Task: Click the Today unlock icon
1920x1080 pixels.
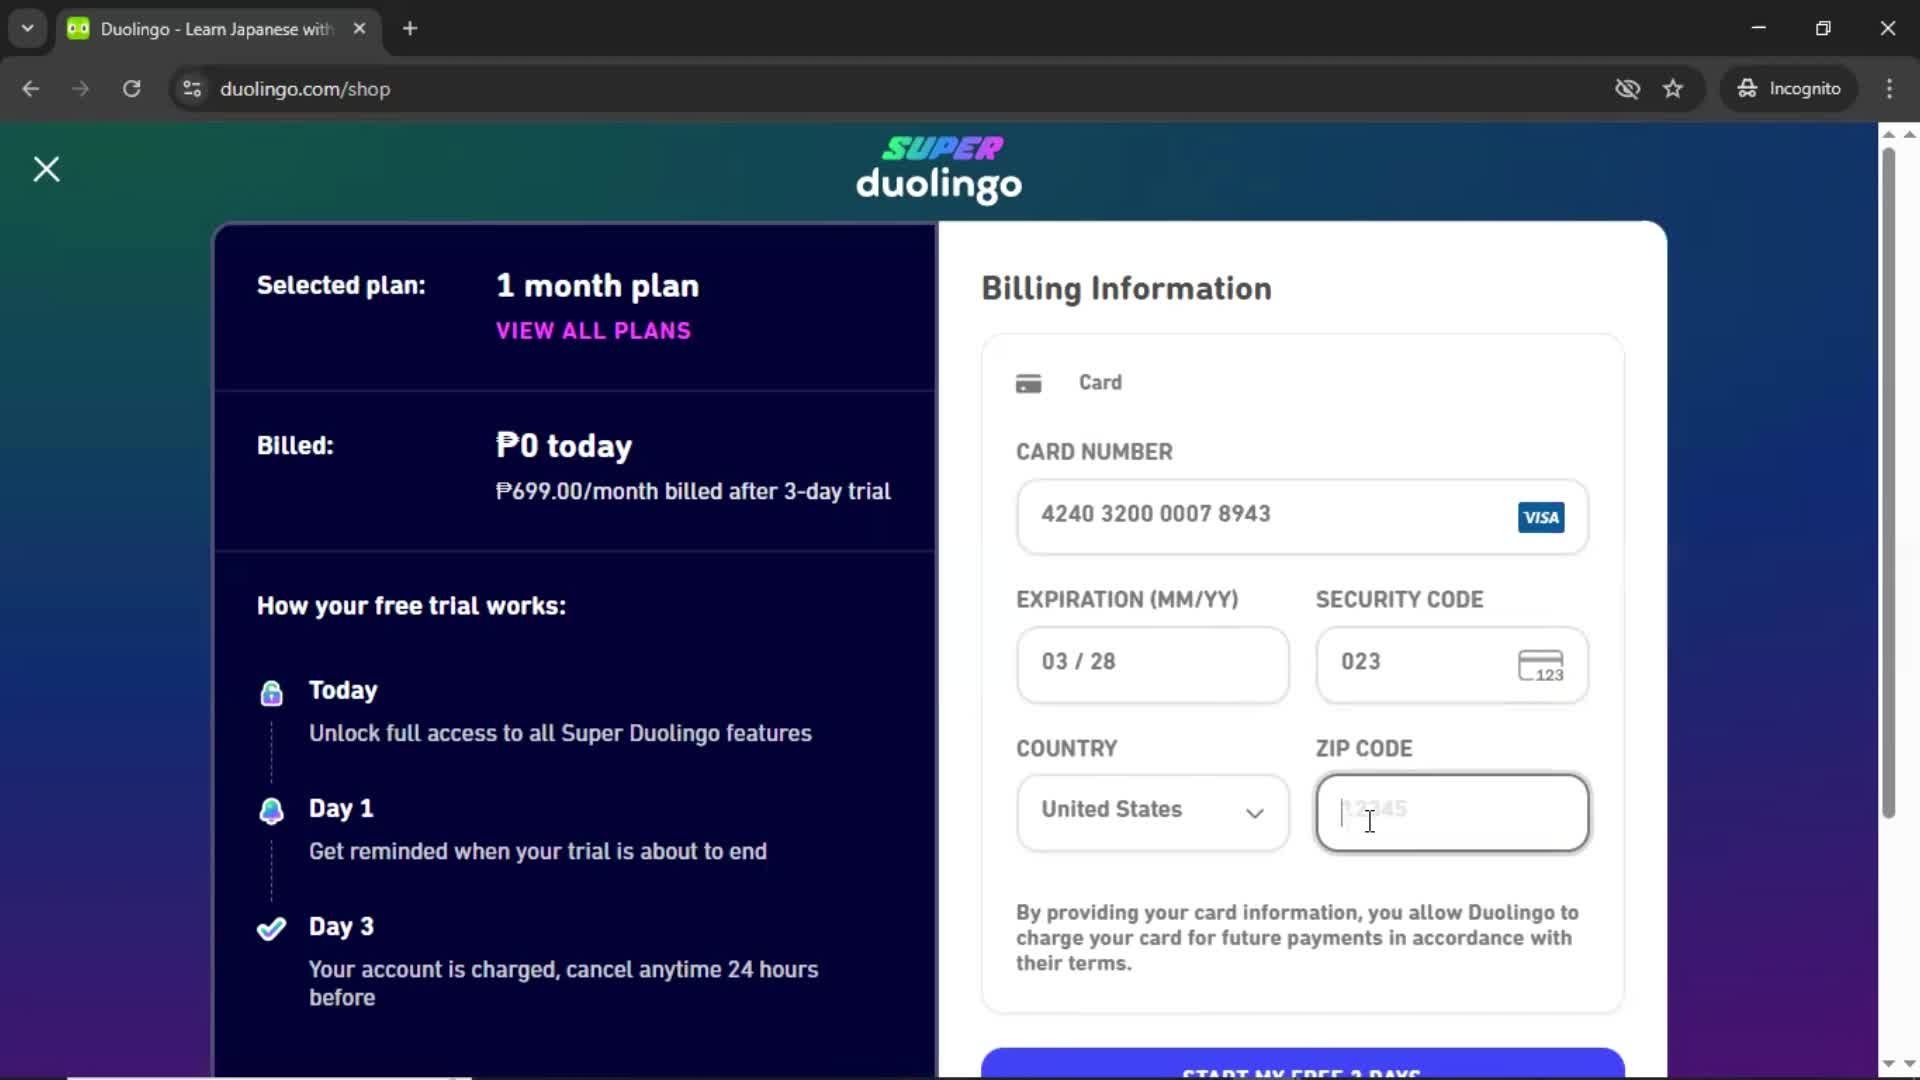Action: [270, 692]
